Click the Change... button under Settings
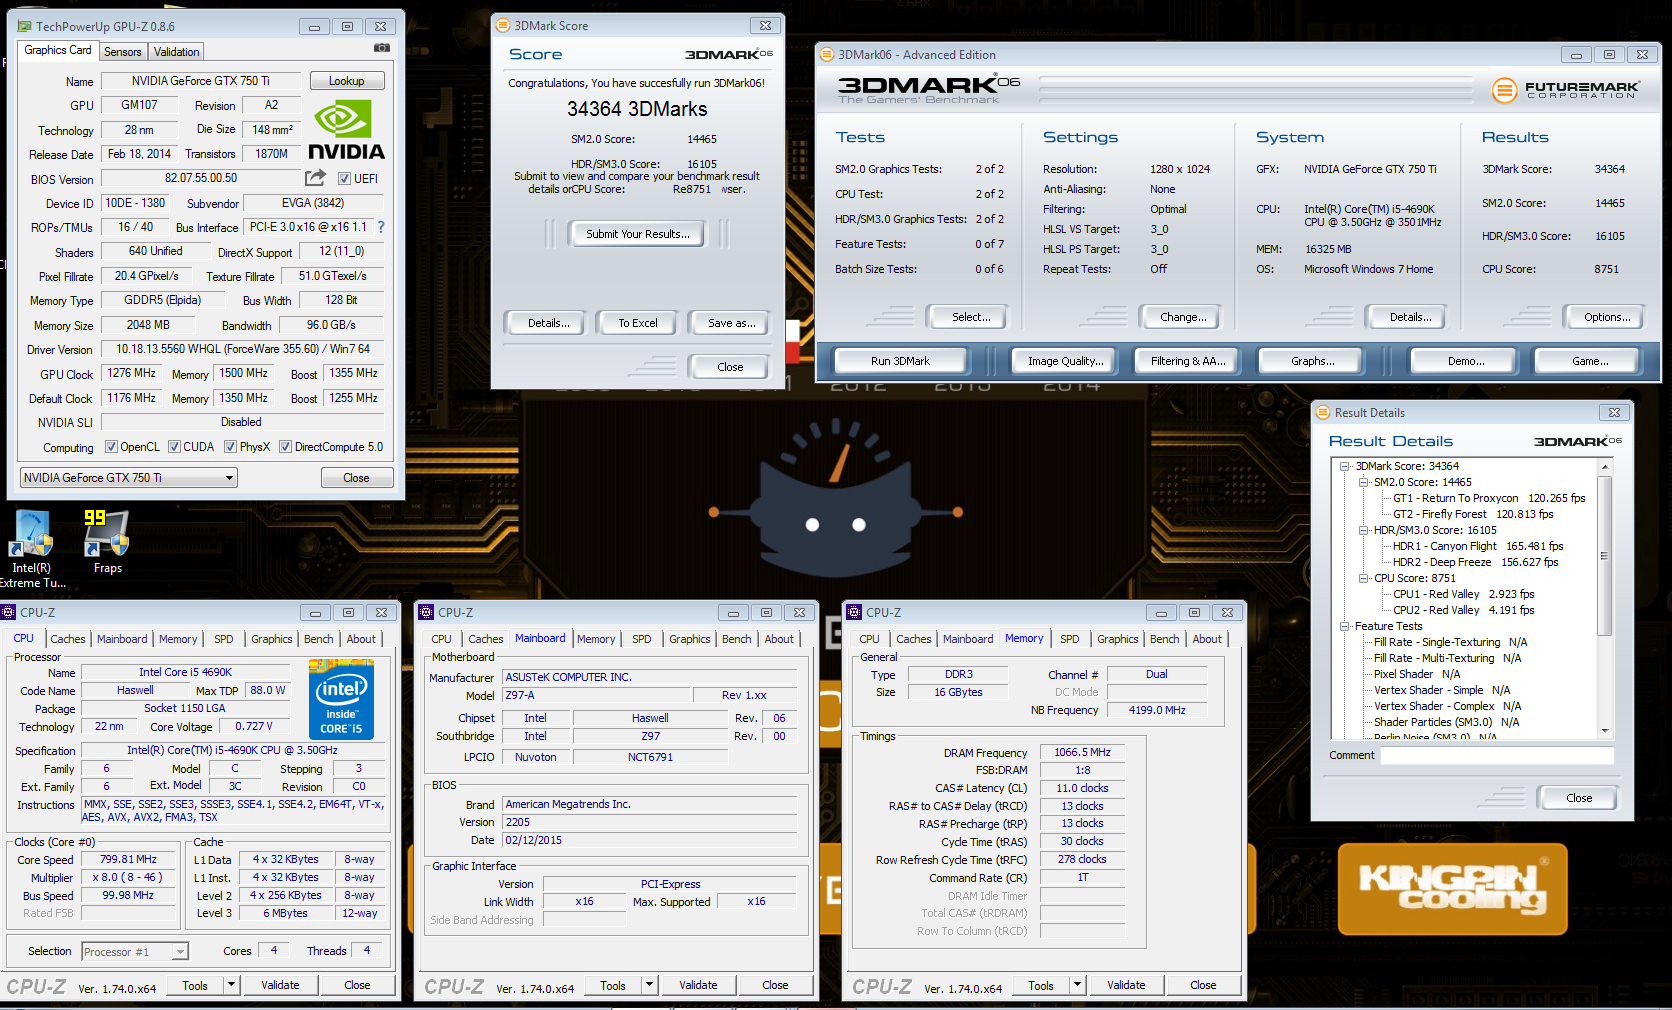Screen dimensions: 1672x1010 pyautogui.click(x=1183, y=317)
